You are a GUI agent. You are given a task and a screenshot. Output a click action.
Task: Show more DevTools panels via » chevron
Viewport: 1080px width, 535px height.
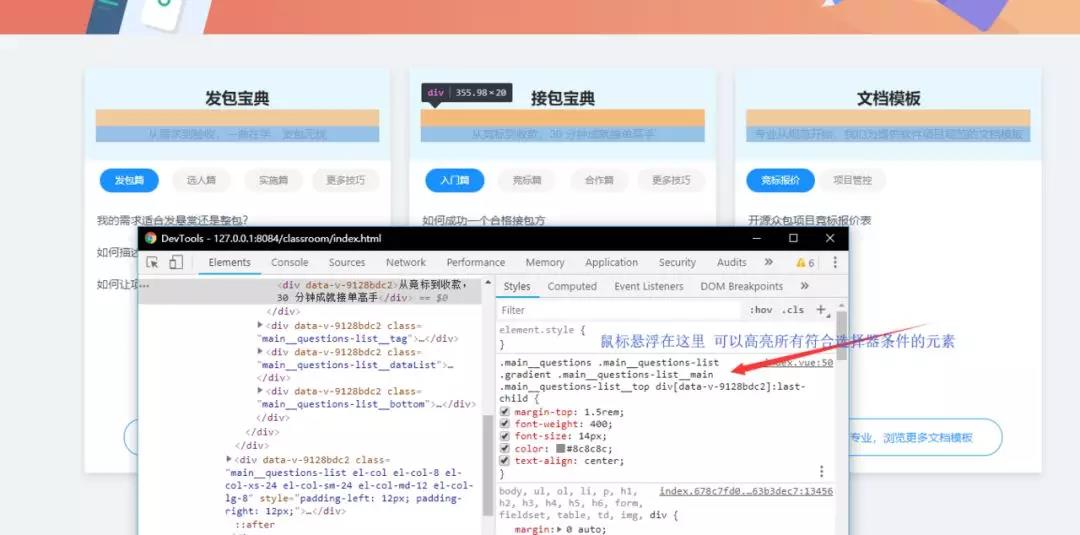[x=768, y=262]
